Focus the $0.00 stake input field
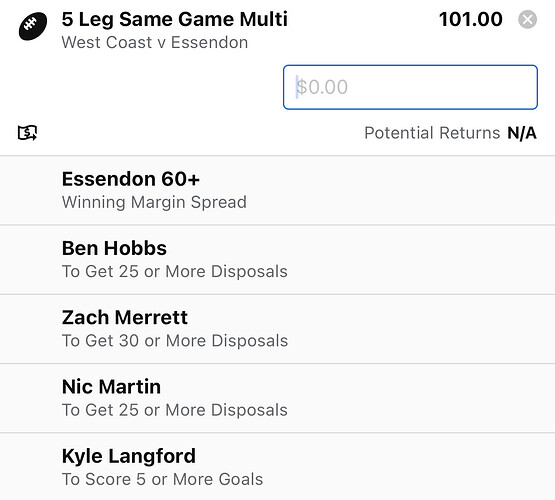 tap(410, 87)
